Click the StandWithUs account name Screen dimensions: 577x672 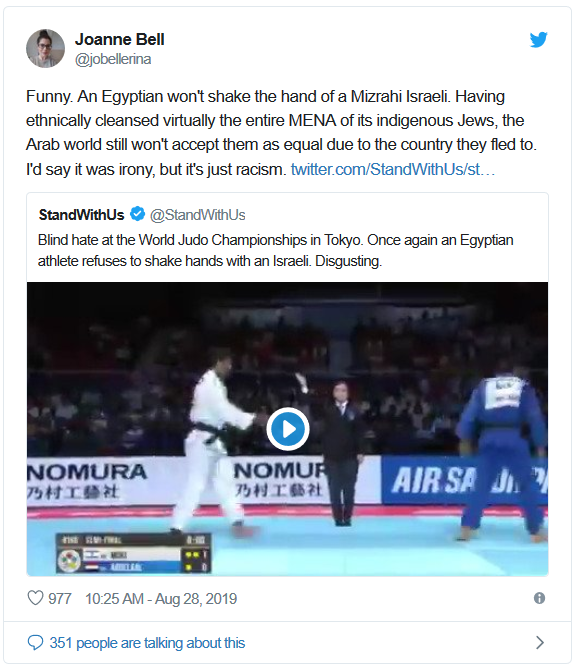point(81,215)
